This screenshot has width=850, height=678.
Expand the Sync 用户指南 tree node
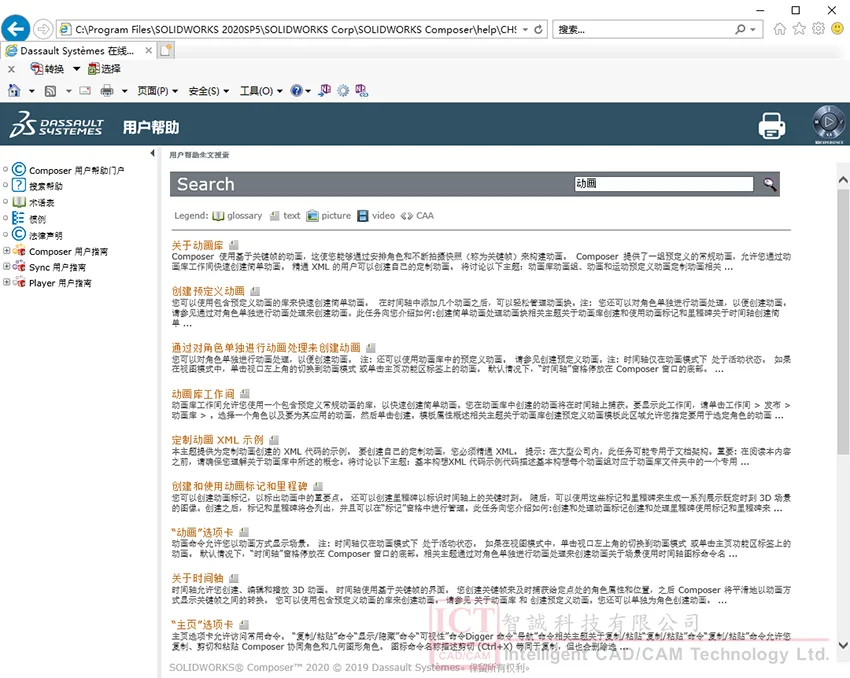[x=7, y=267]
